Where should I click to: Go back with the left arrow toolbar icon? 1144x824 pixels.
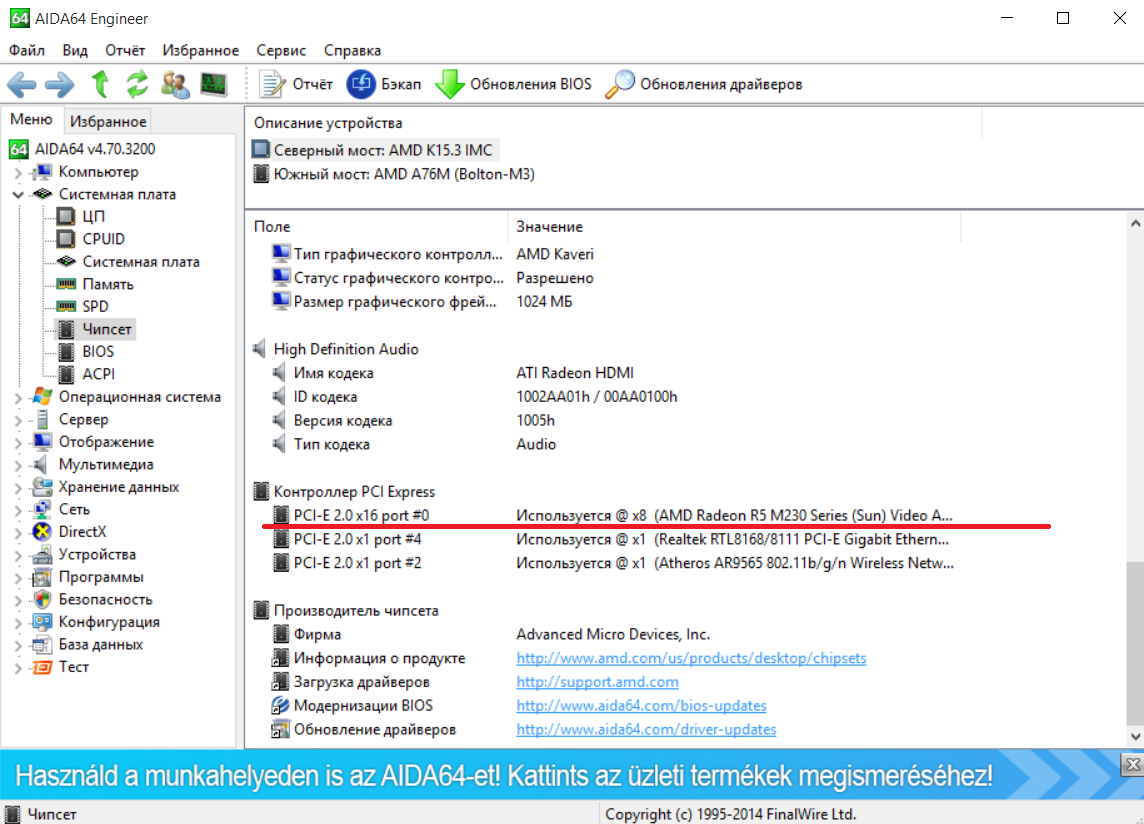pos(22,85)
